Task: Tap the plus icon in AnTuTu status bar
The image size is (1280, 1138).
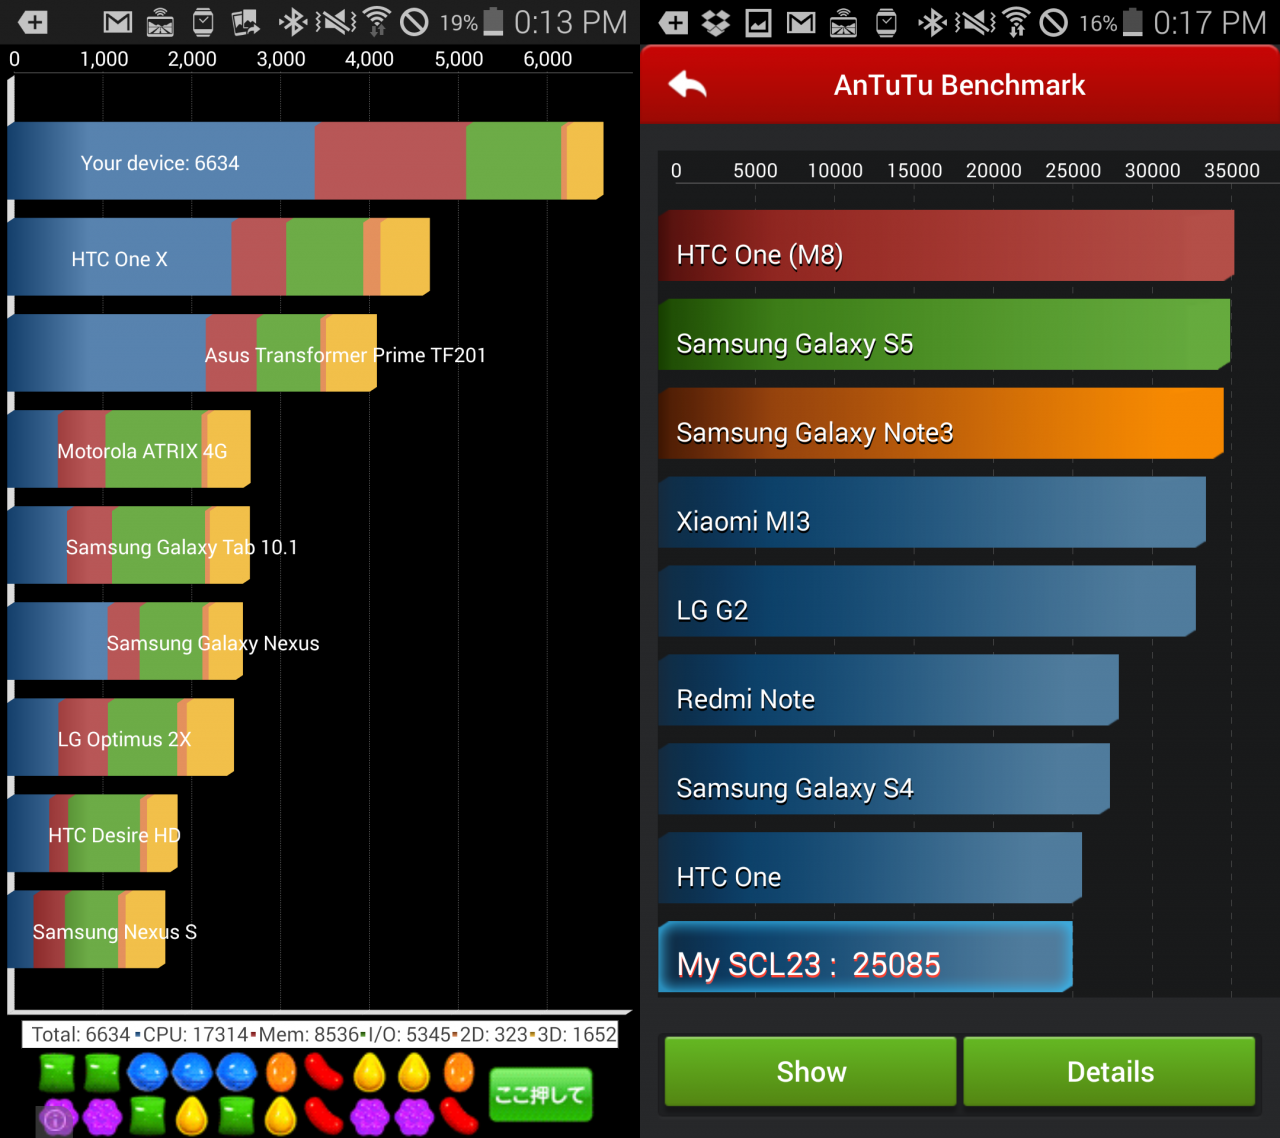Action: pyautogui.click(x=673, y=22)
